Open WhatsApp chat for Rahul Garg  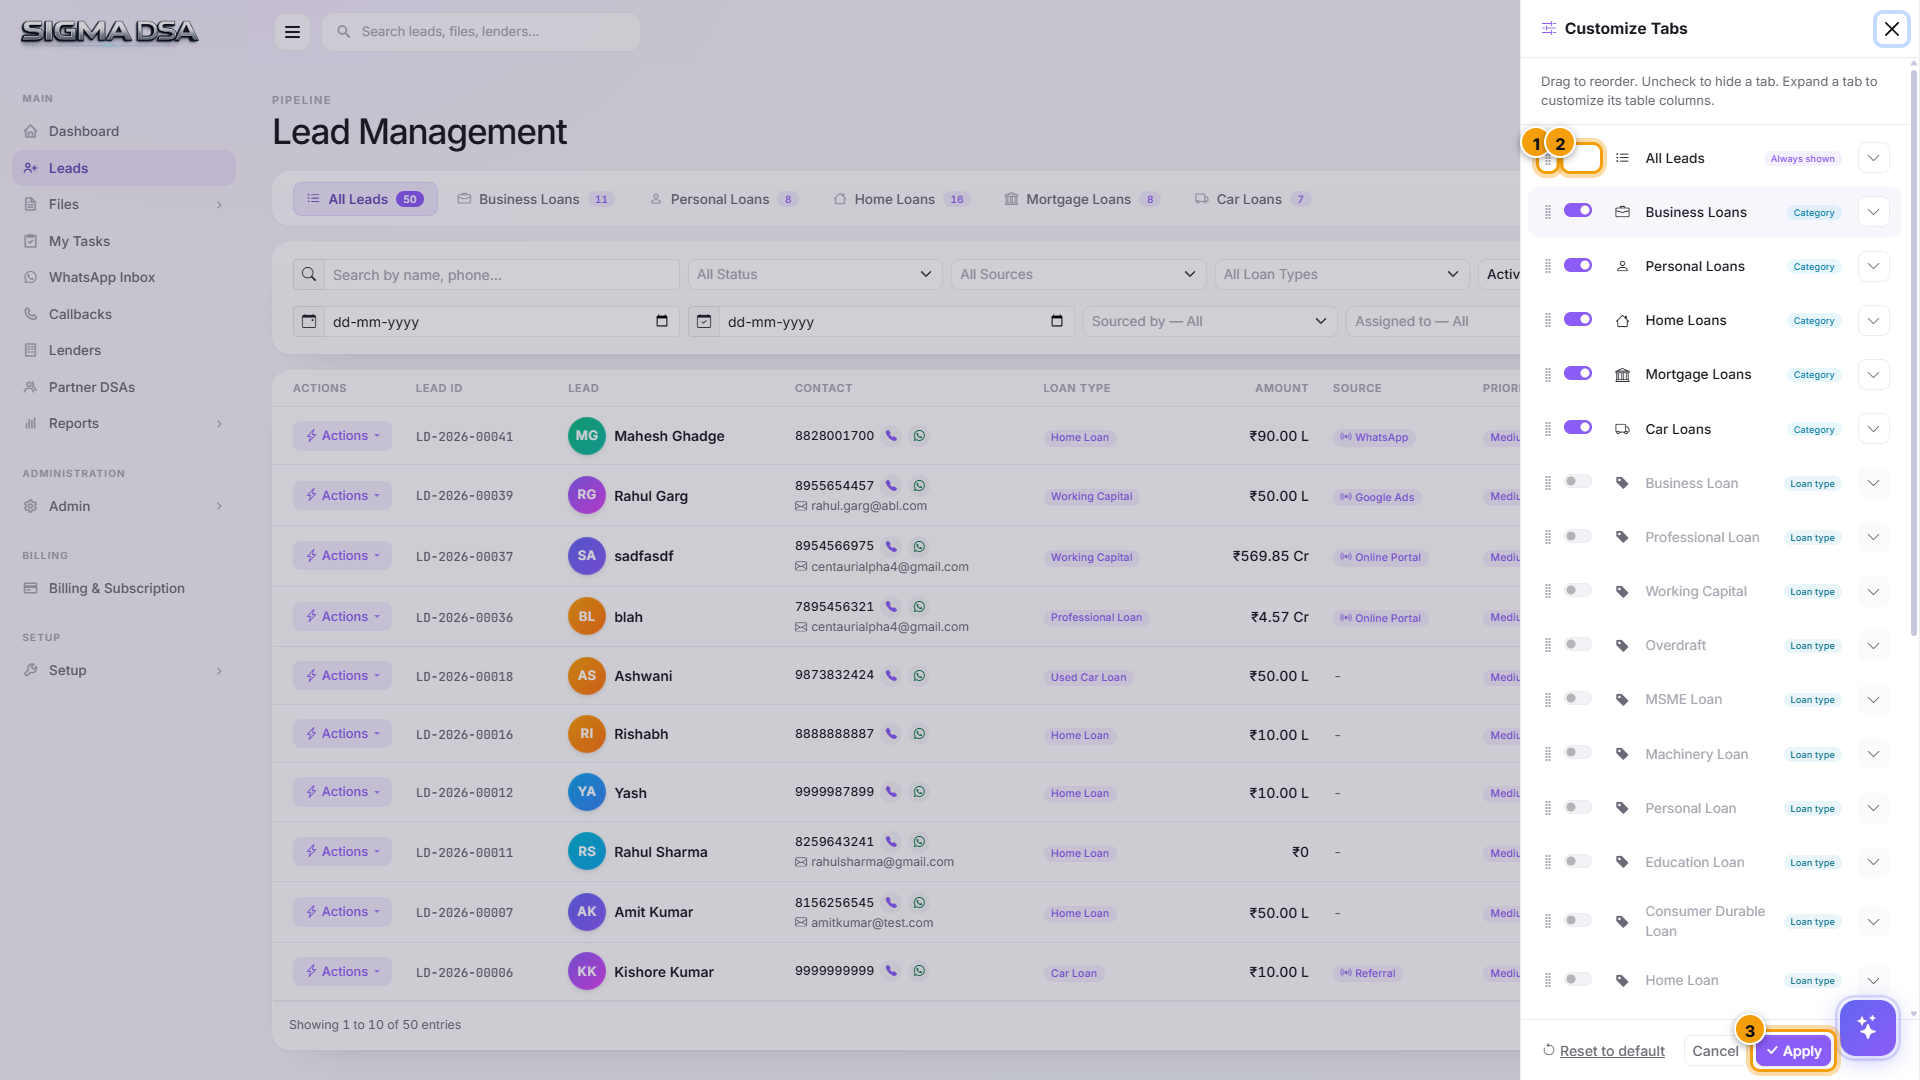pos(919,486)
